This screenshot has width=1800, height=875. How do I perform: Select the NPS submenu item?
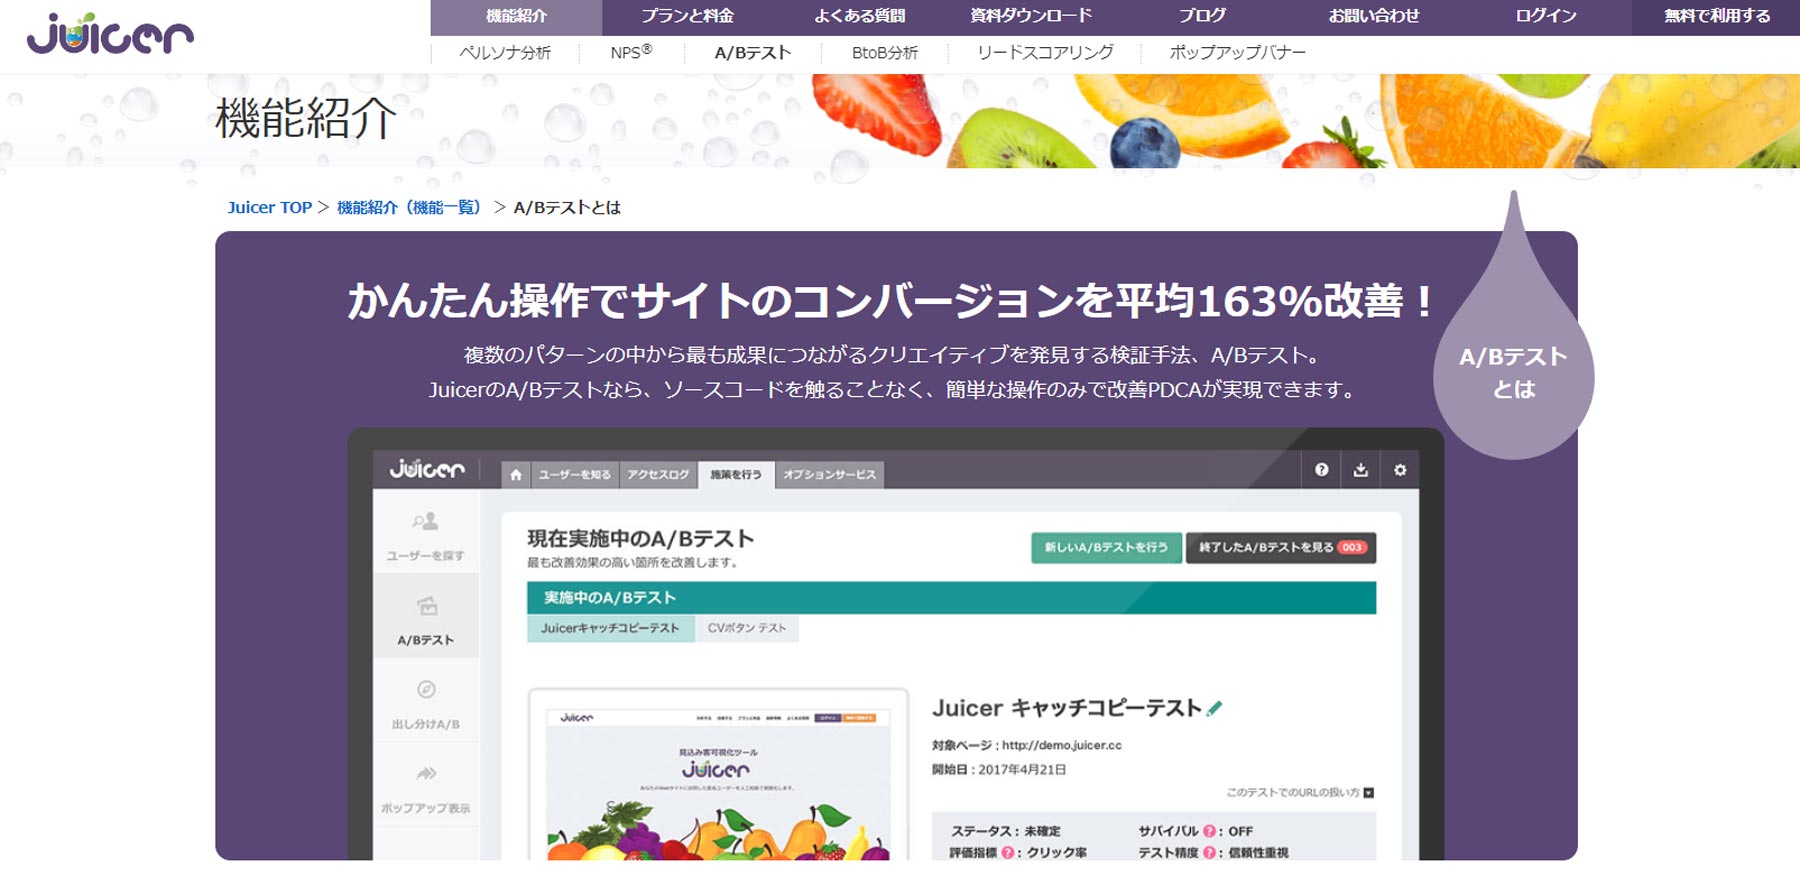(631, 52)
